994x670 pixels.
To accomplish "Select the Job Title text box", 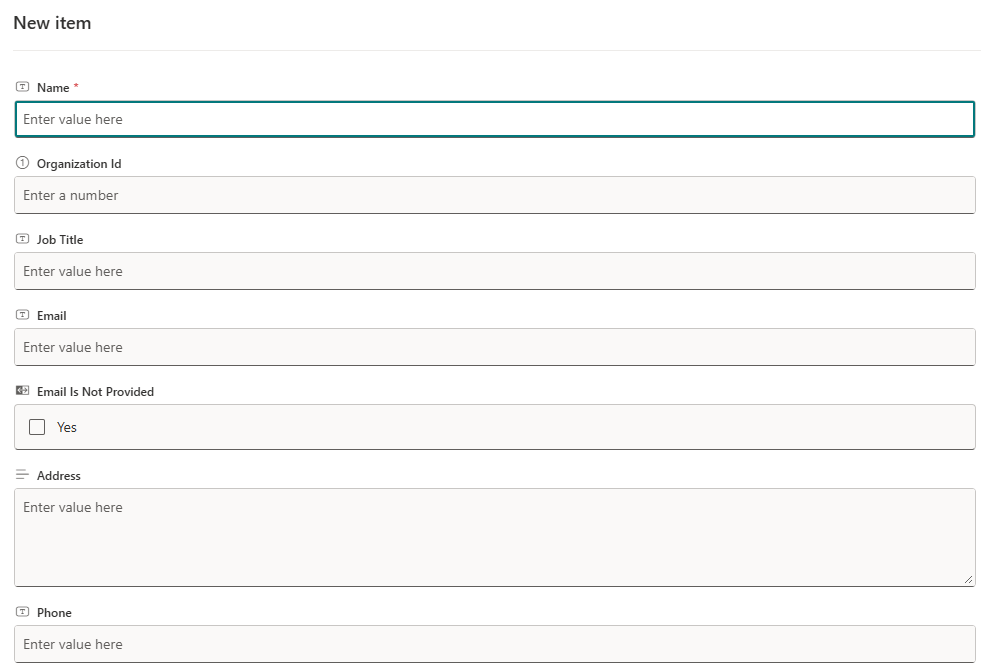I will point(494,271).
